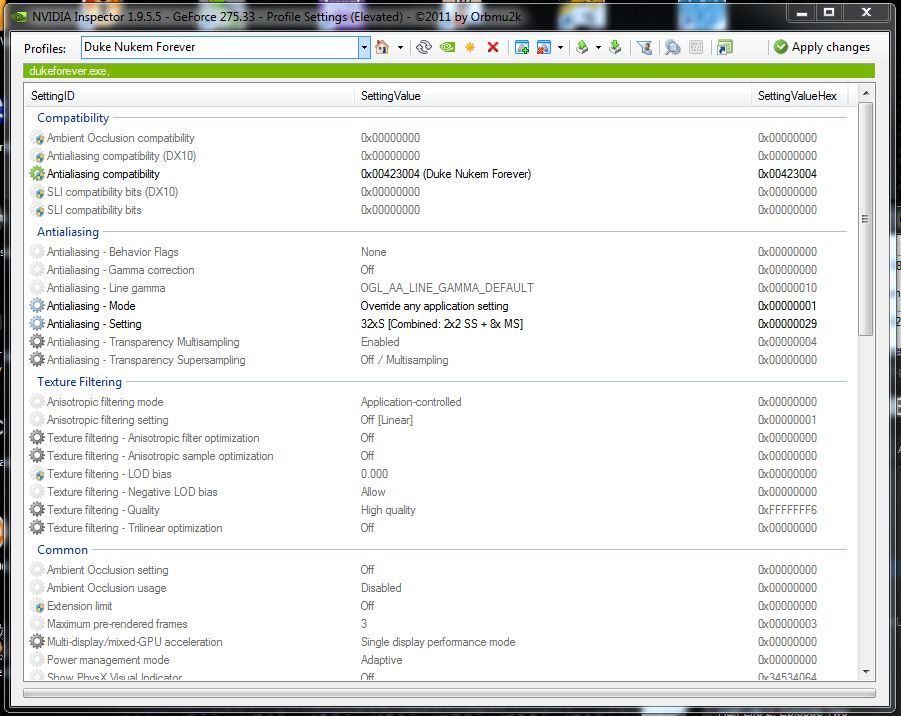Sort by the SettingID column header

coord(190,96)
